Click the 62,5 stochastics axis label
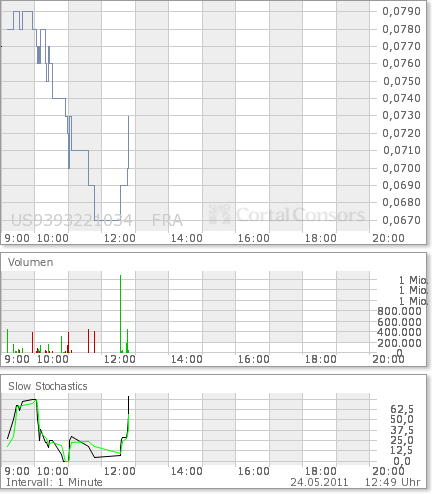The image size is (432, 494). [x=402, y=409]
